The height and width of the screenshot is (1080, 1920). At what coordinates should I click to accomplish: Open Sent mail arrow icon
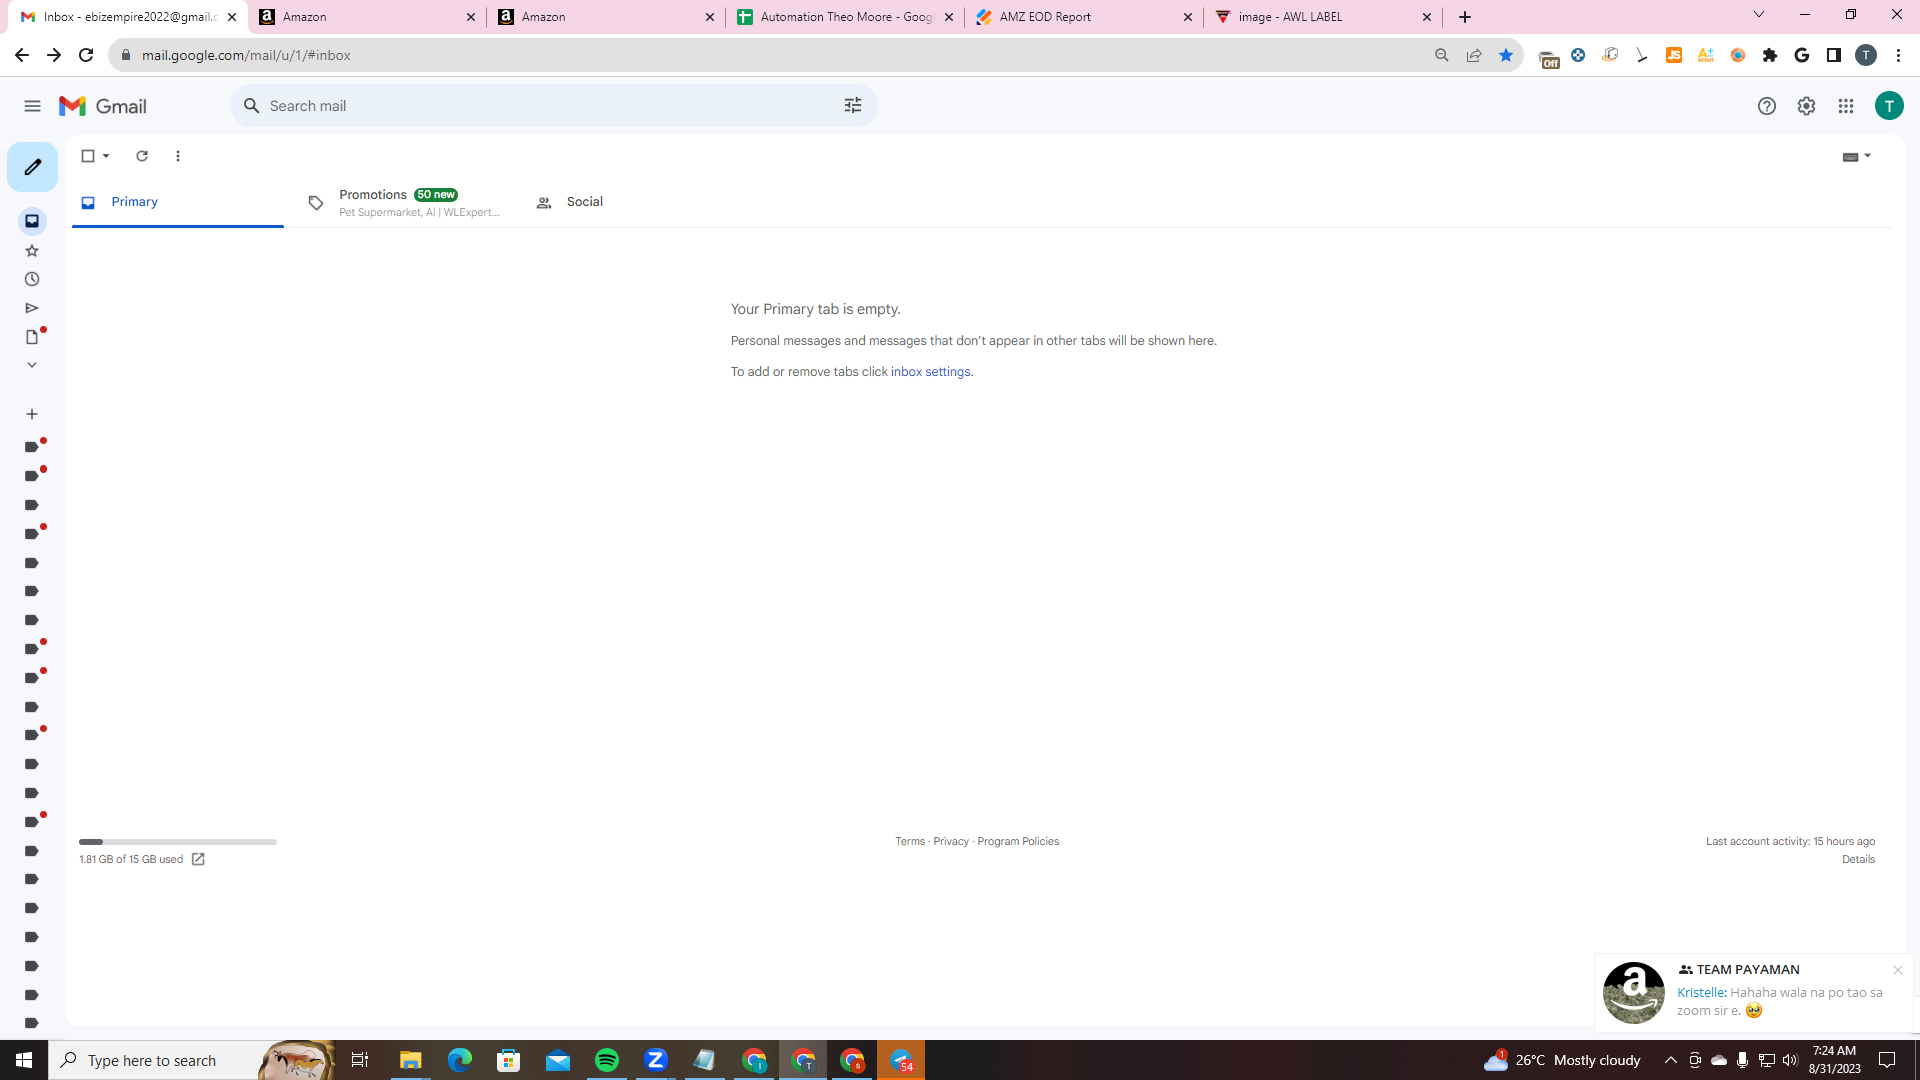32,308
